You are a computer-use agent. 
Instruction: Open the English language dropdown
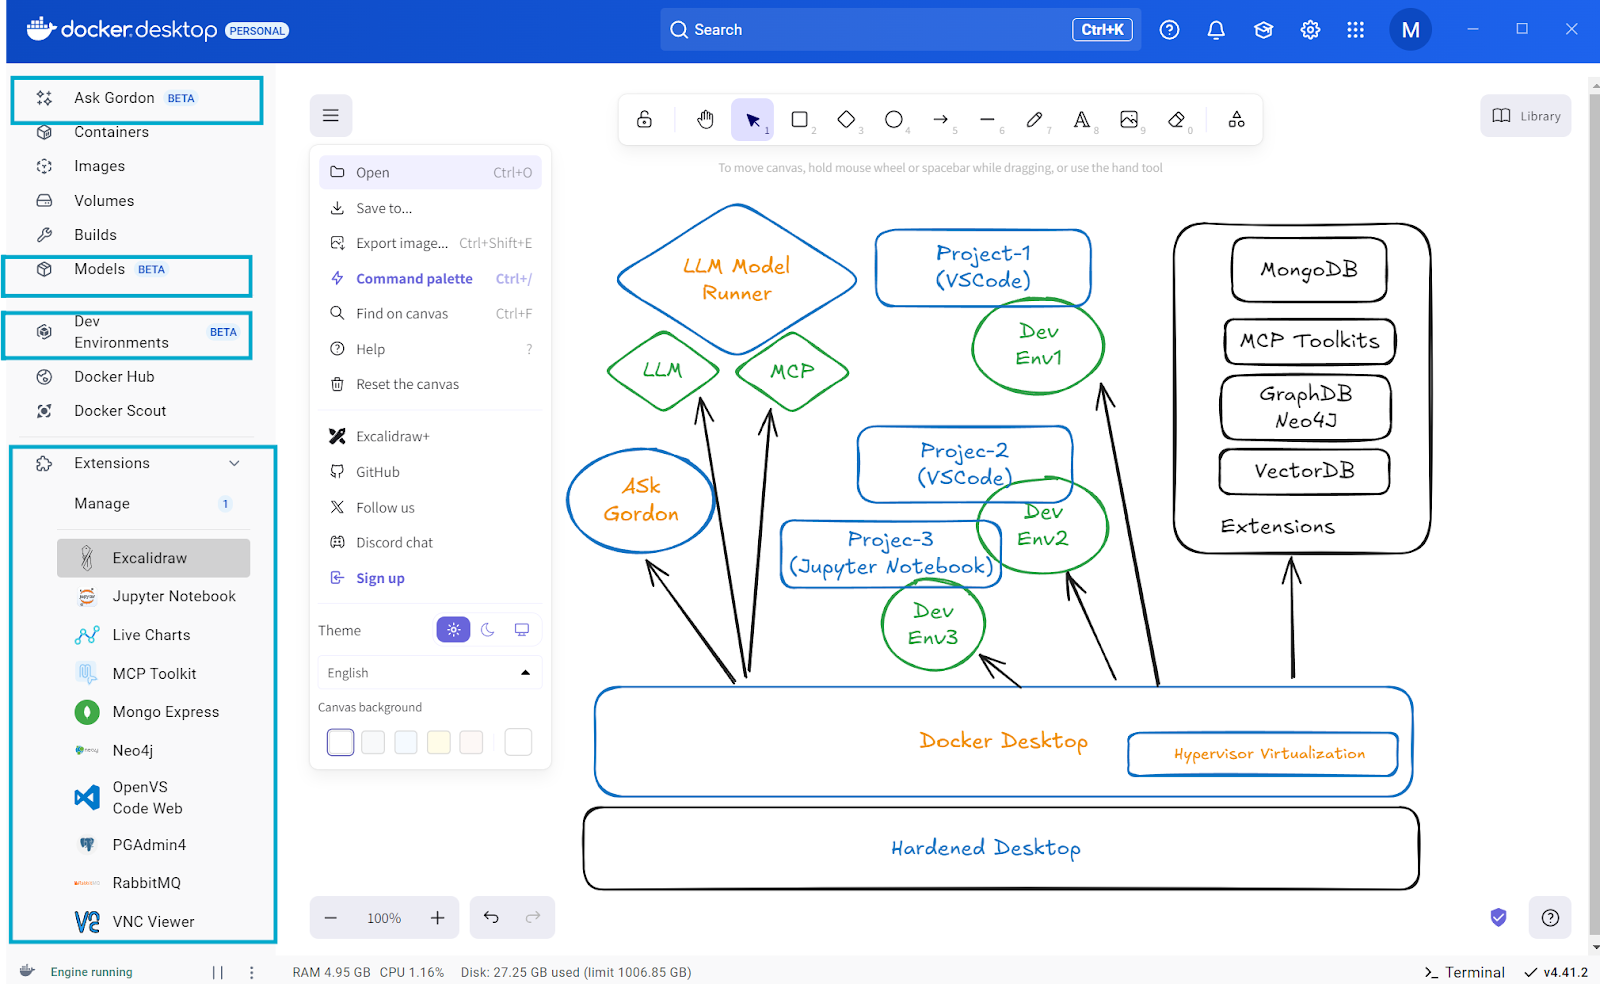[430, 673]
